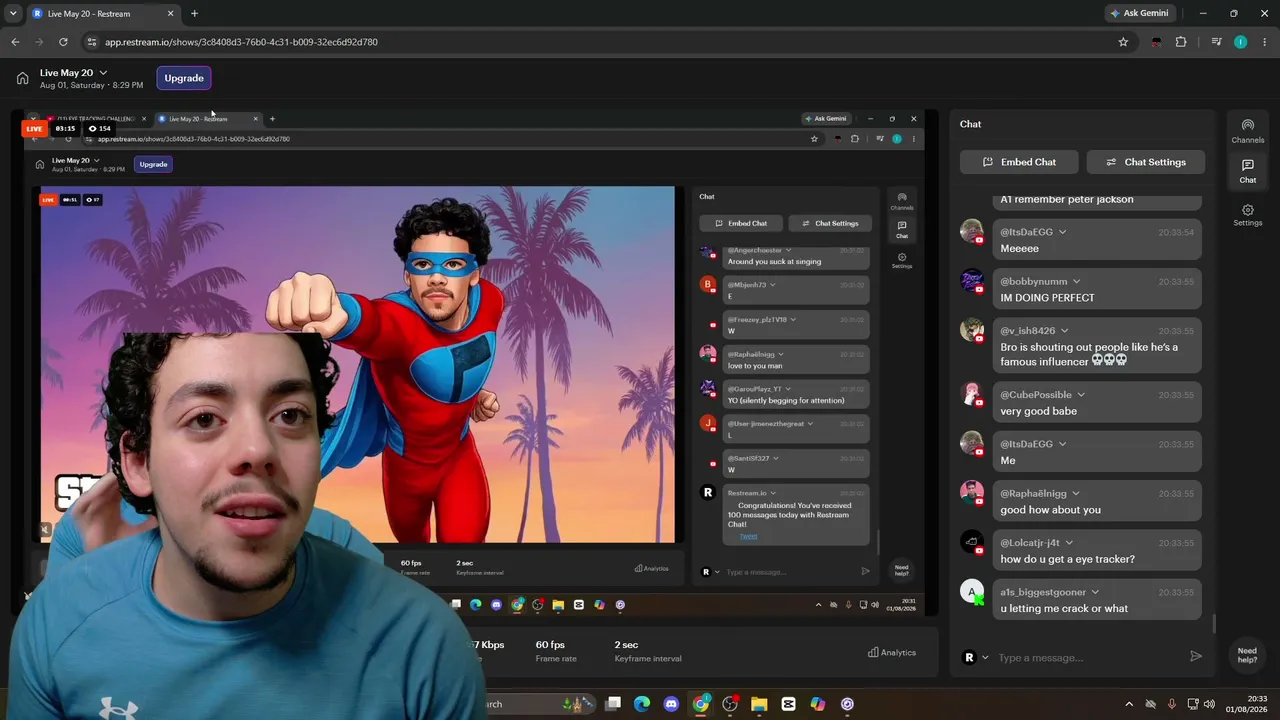Reload the Restream page
The width and height of the screenshot is (1280, 720).
tap(63, 42)
